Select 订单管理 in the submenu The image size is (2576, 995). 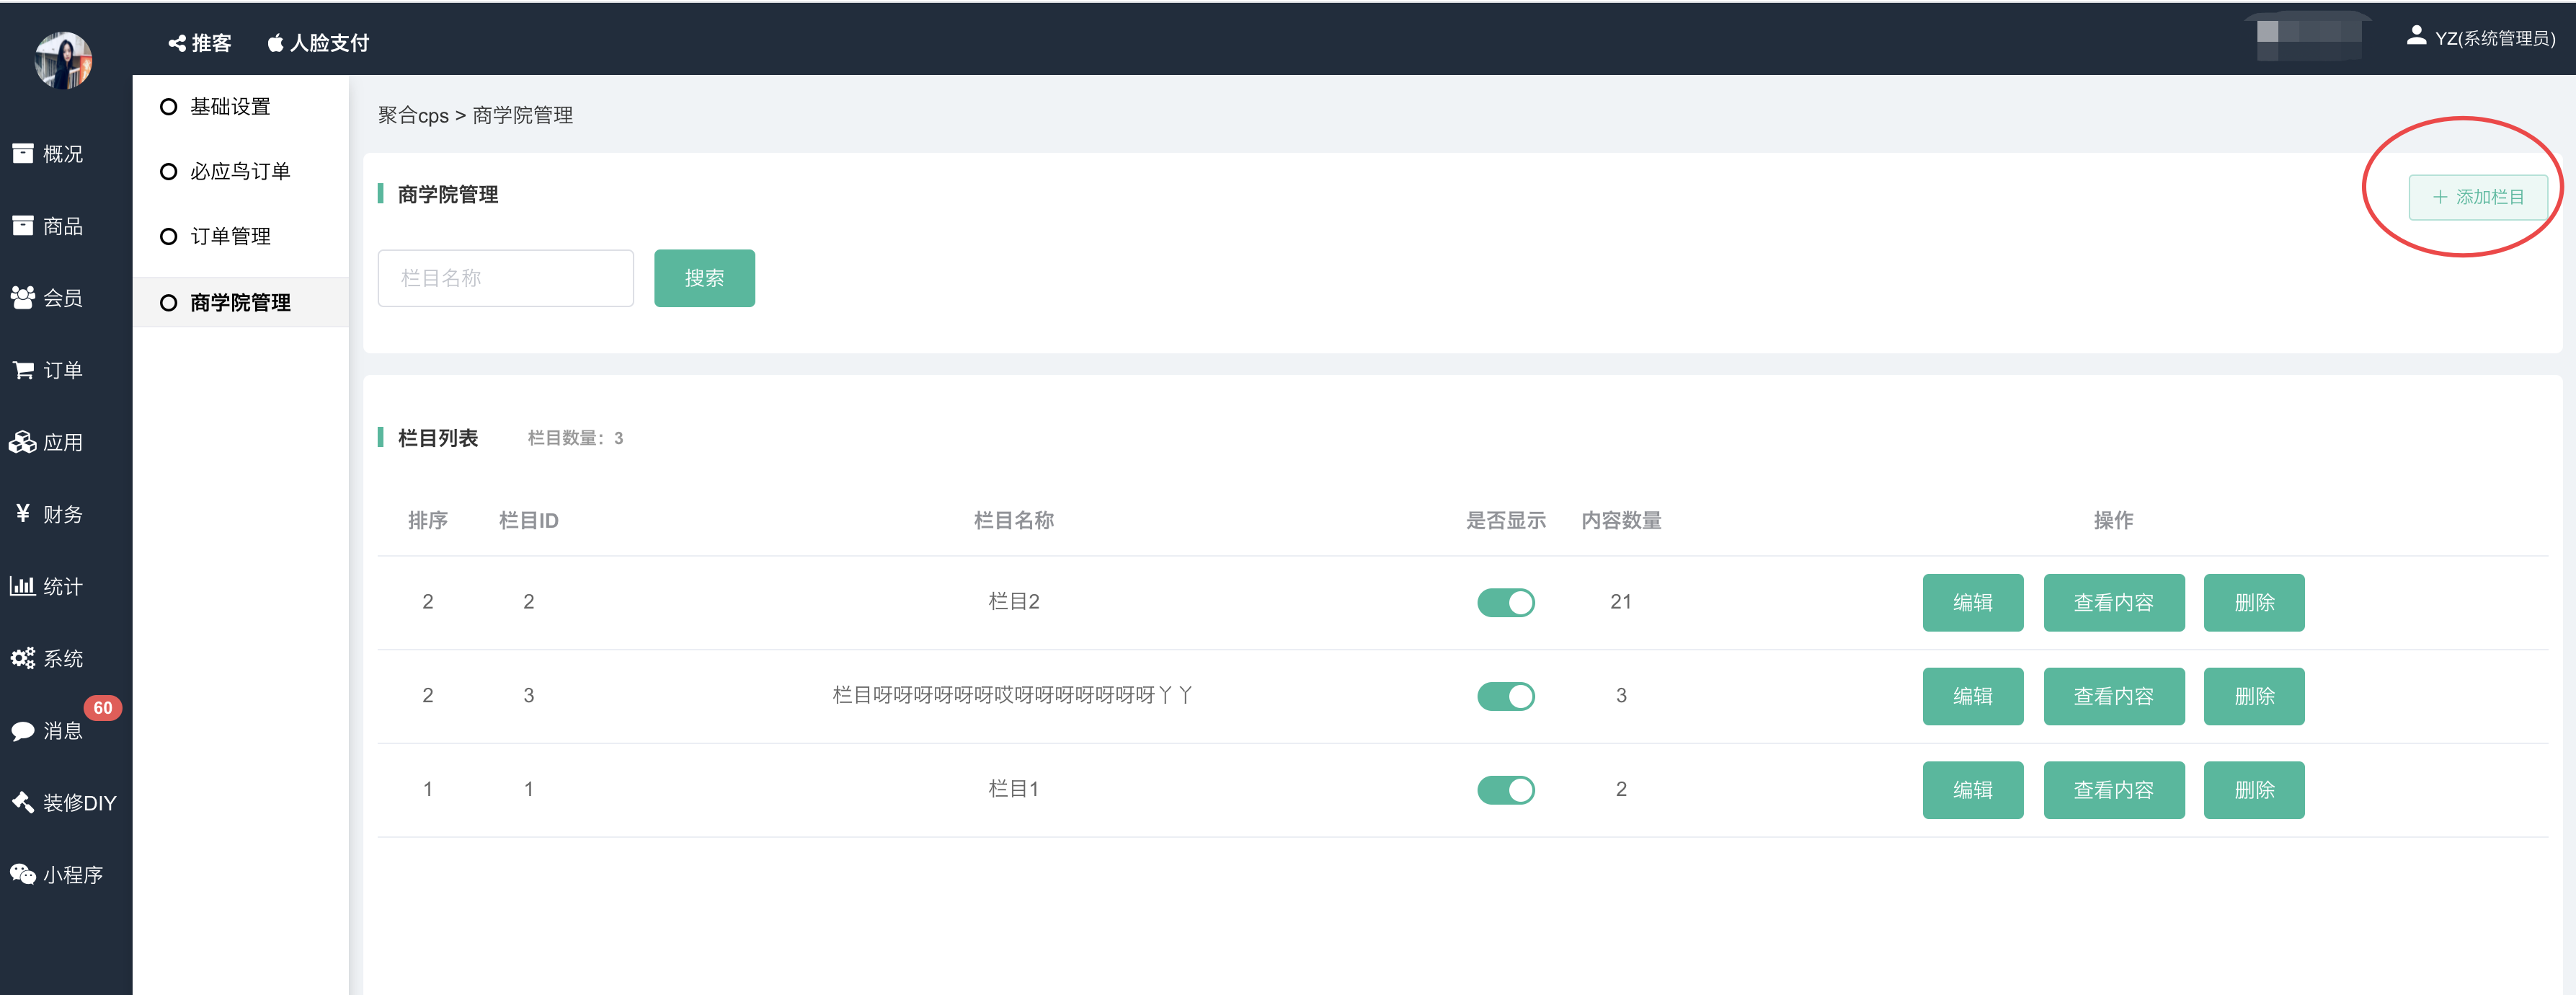click(x=230, y=237)
